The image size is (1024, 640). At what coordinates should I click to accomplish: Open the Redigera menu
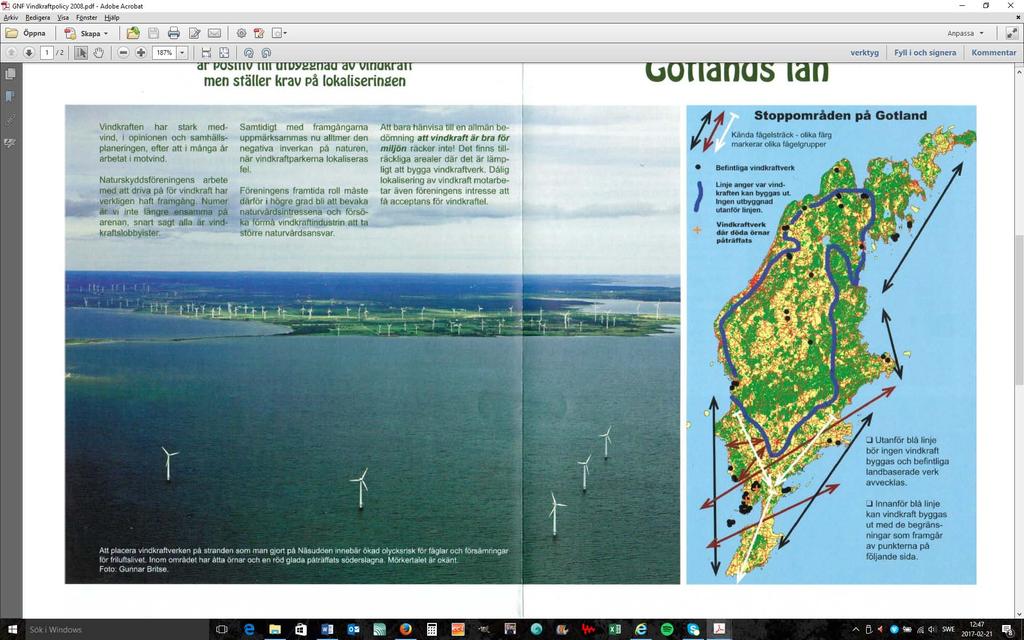coord(38,18)
